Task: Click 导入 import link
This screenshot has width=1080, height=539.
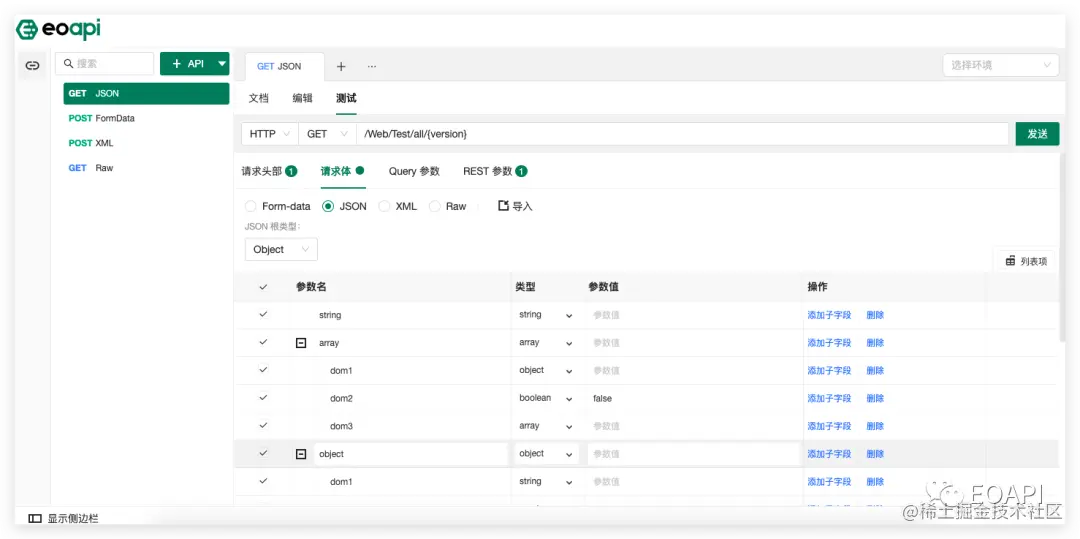Action: click(523, 206)
